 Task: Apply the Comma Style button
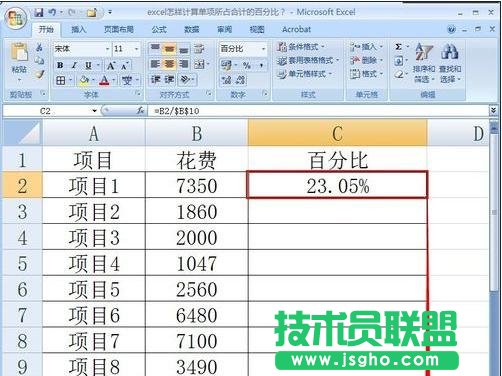tap(261, 65)
